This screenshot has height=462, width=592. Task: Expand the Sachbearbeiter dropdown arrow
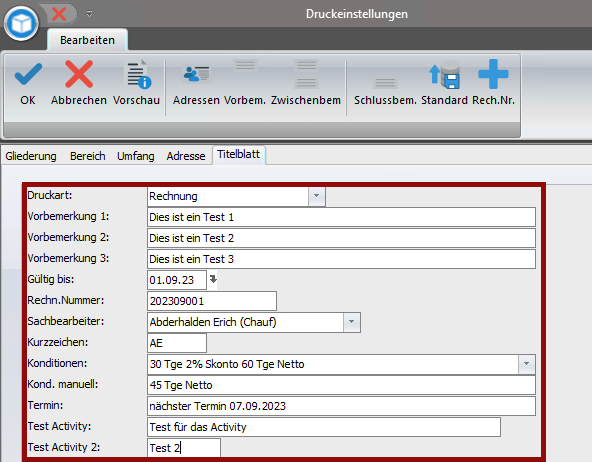pos(352,322)
